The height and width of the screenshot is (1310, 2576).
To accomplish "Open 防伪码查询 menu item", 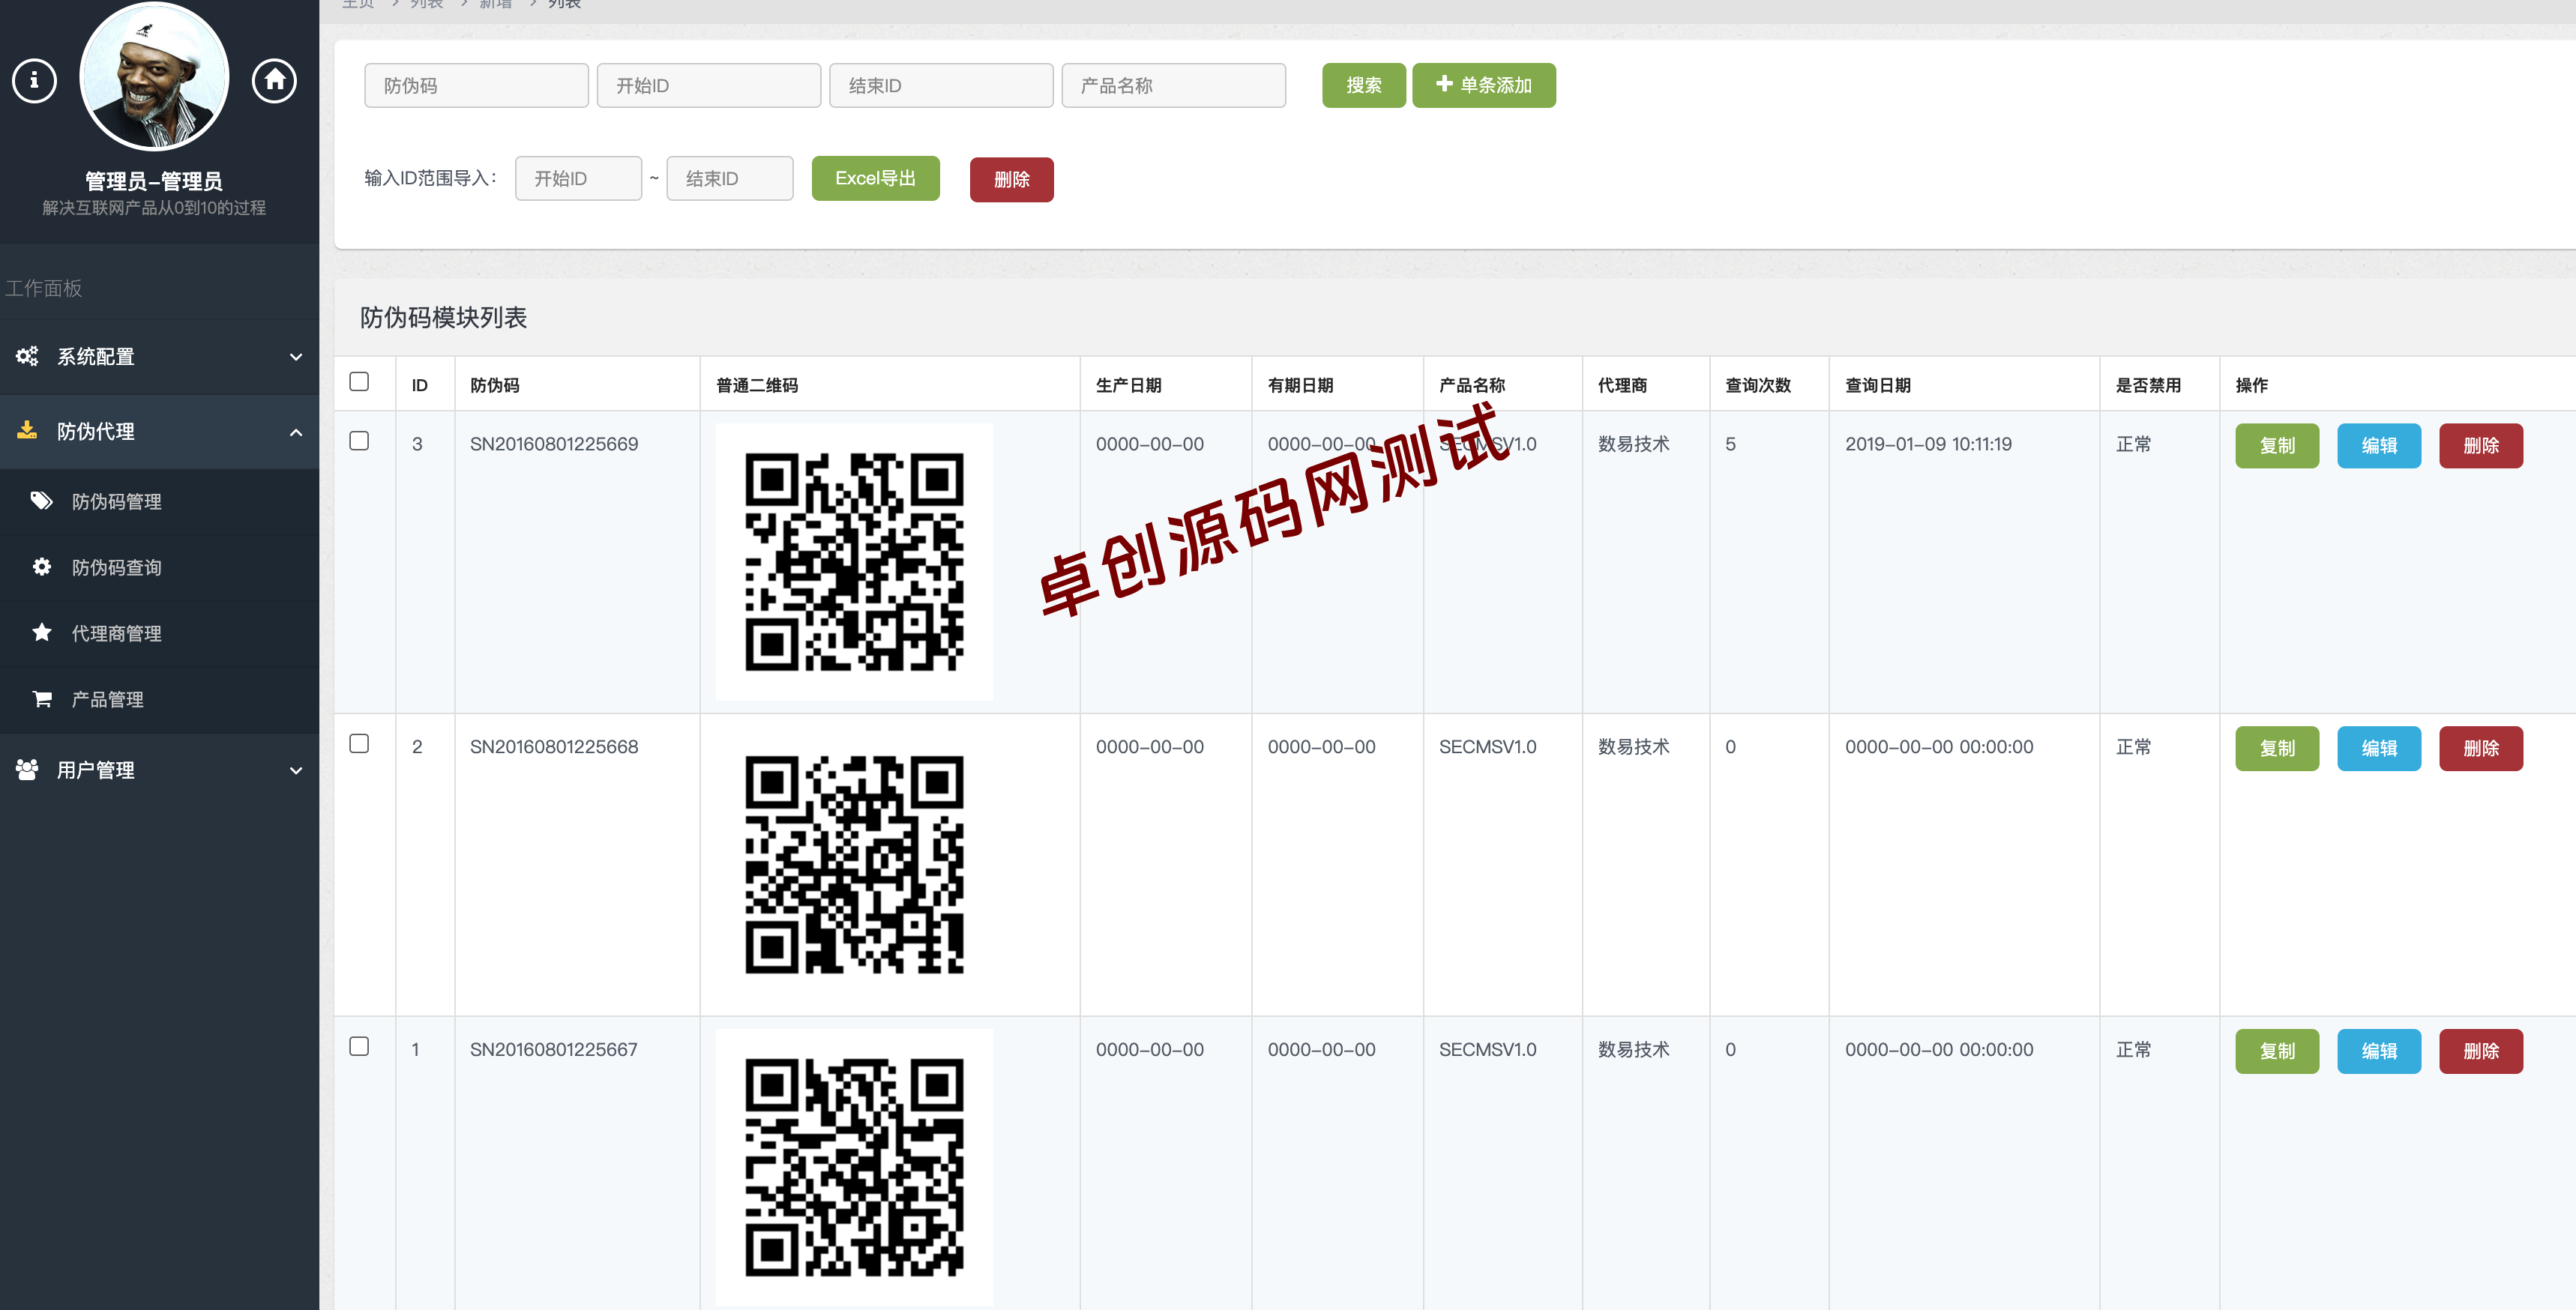I will coord(160,568).
